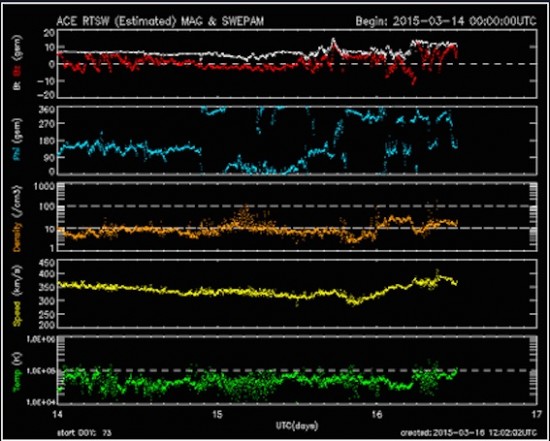The width and height of the screenshot is (550, 441).
Task: Click the start DOY 73 text
Action: [84, 433]
